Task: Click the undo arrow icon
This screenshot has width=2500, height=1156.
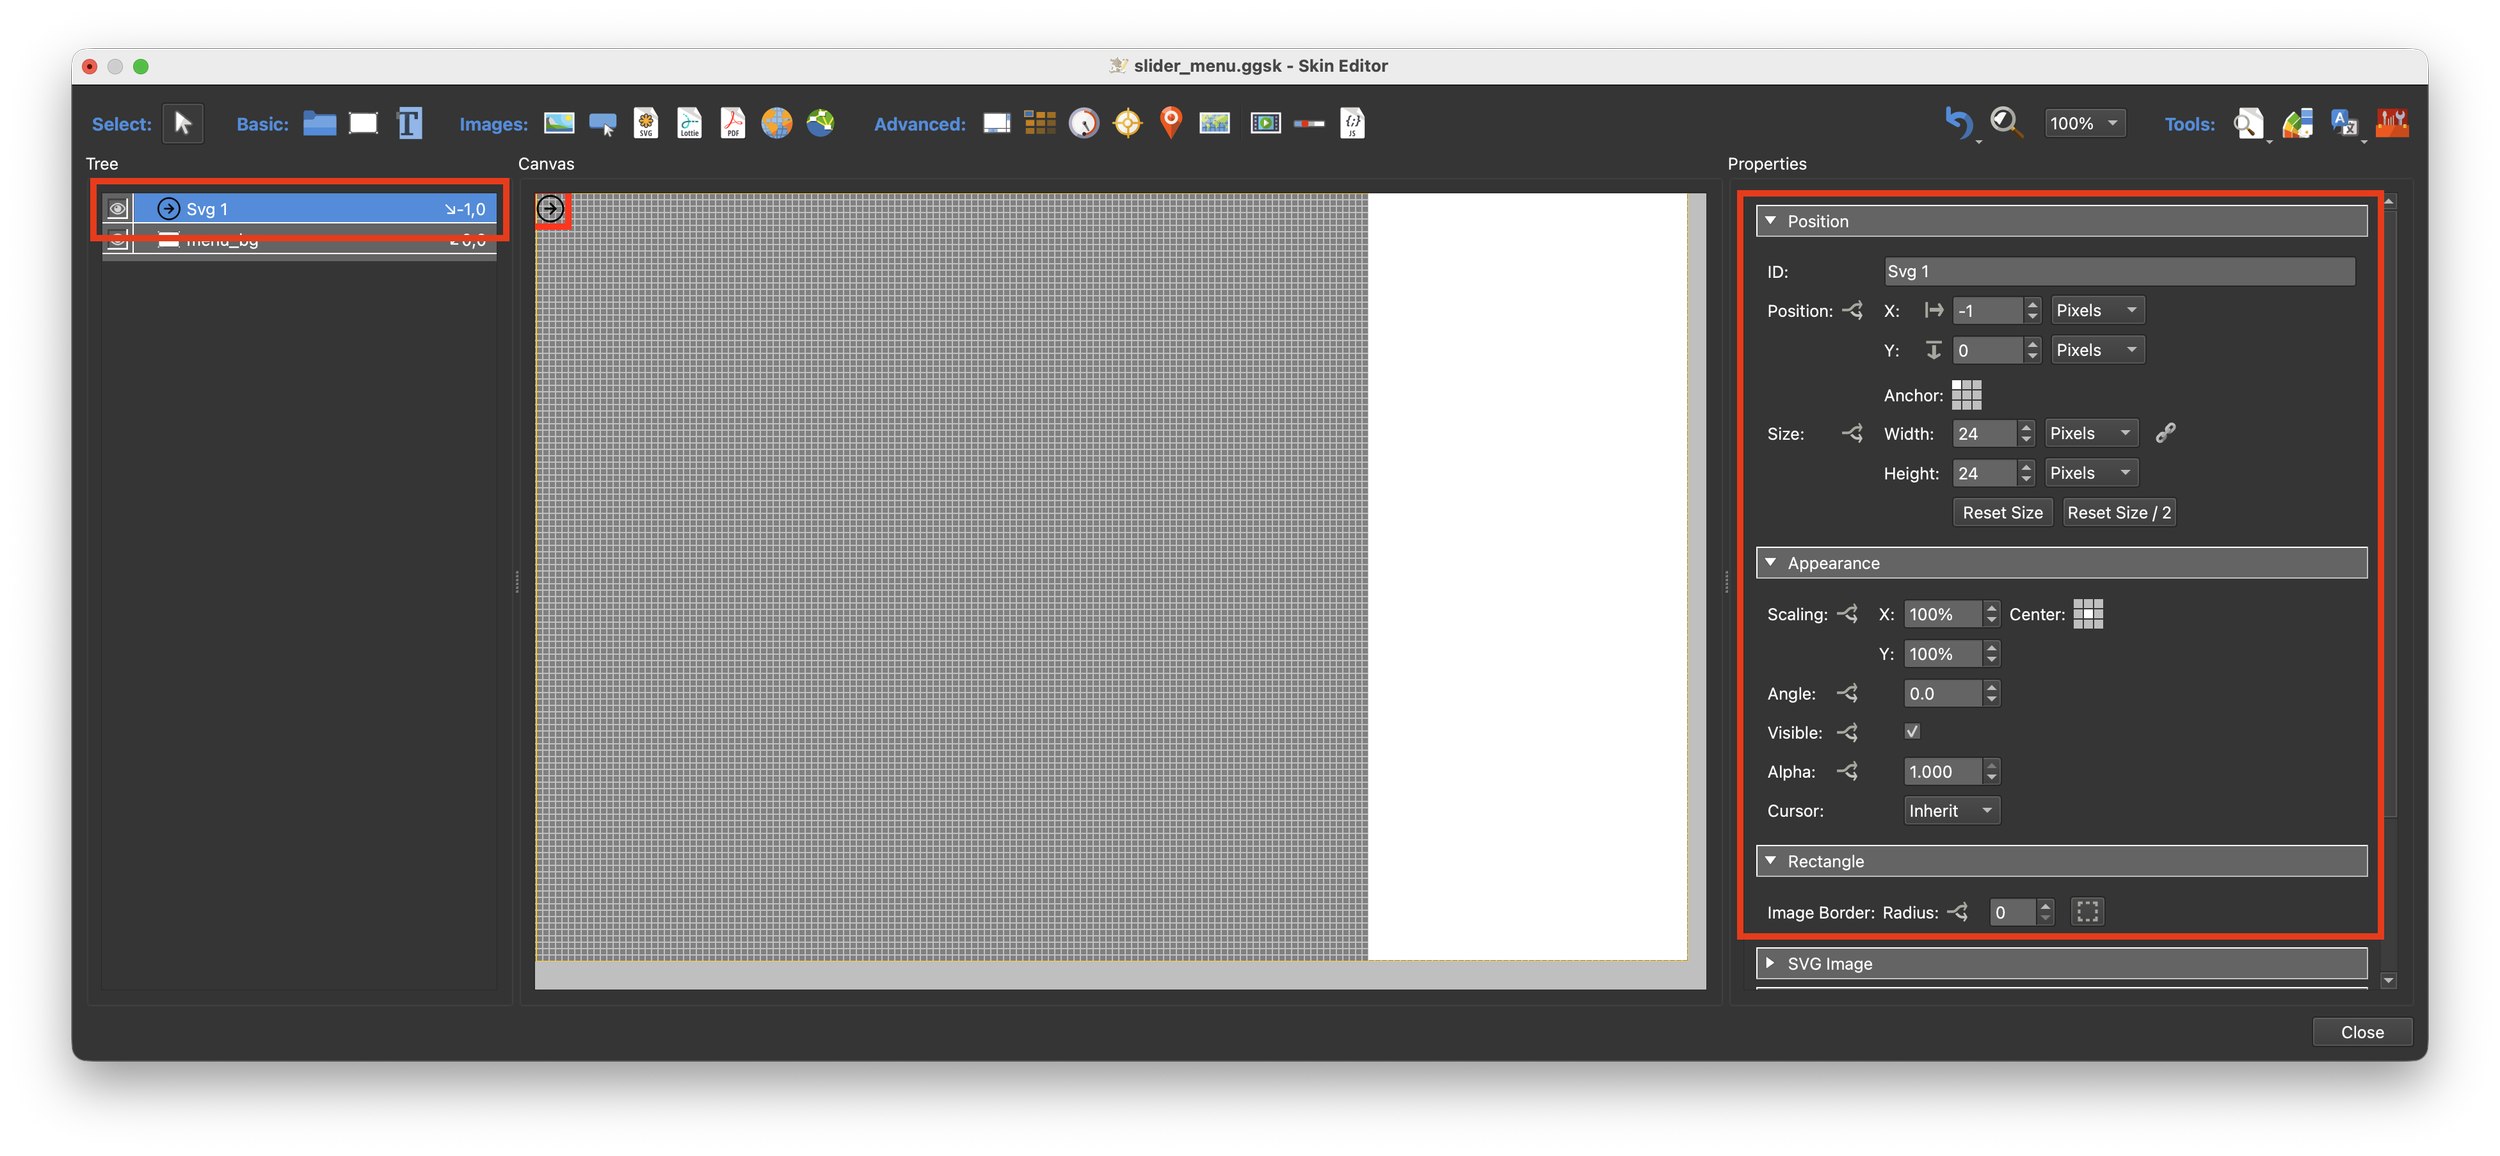Action: [1957, 122]
